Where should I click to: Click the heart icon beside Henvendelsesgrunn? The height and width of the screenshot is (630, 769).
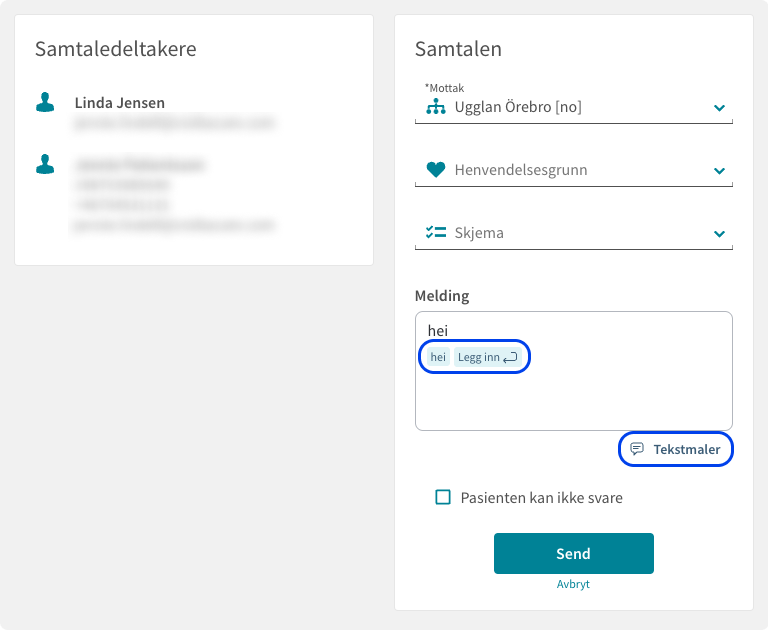436,169
